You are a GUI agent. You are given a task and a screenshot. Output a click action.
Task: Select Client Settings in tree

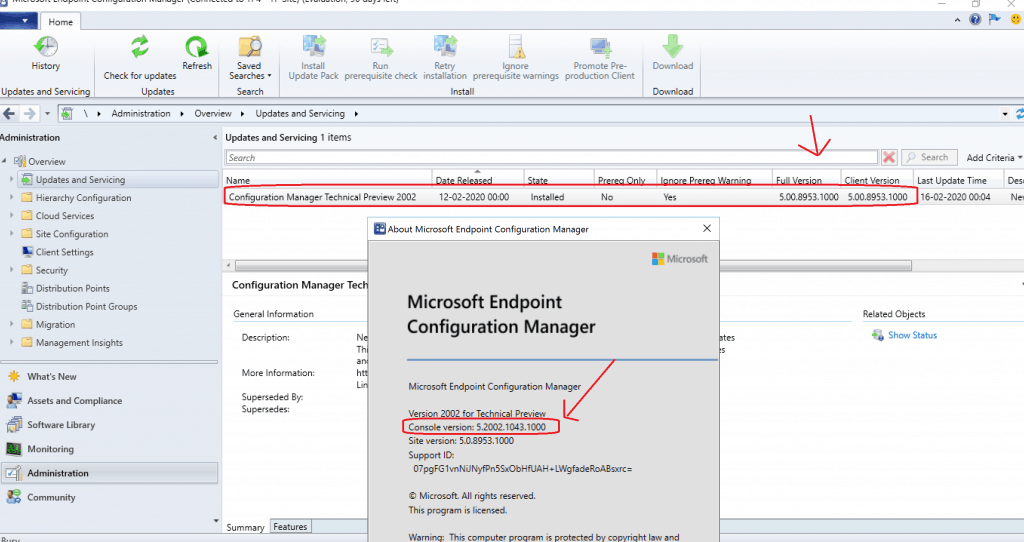65,252
